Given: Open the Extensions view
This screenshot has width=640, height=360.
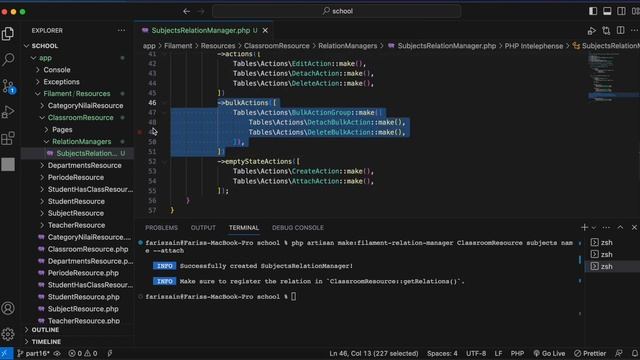Looking at the screenshot, I should pyautogui.click(x=8, y=138).
